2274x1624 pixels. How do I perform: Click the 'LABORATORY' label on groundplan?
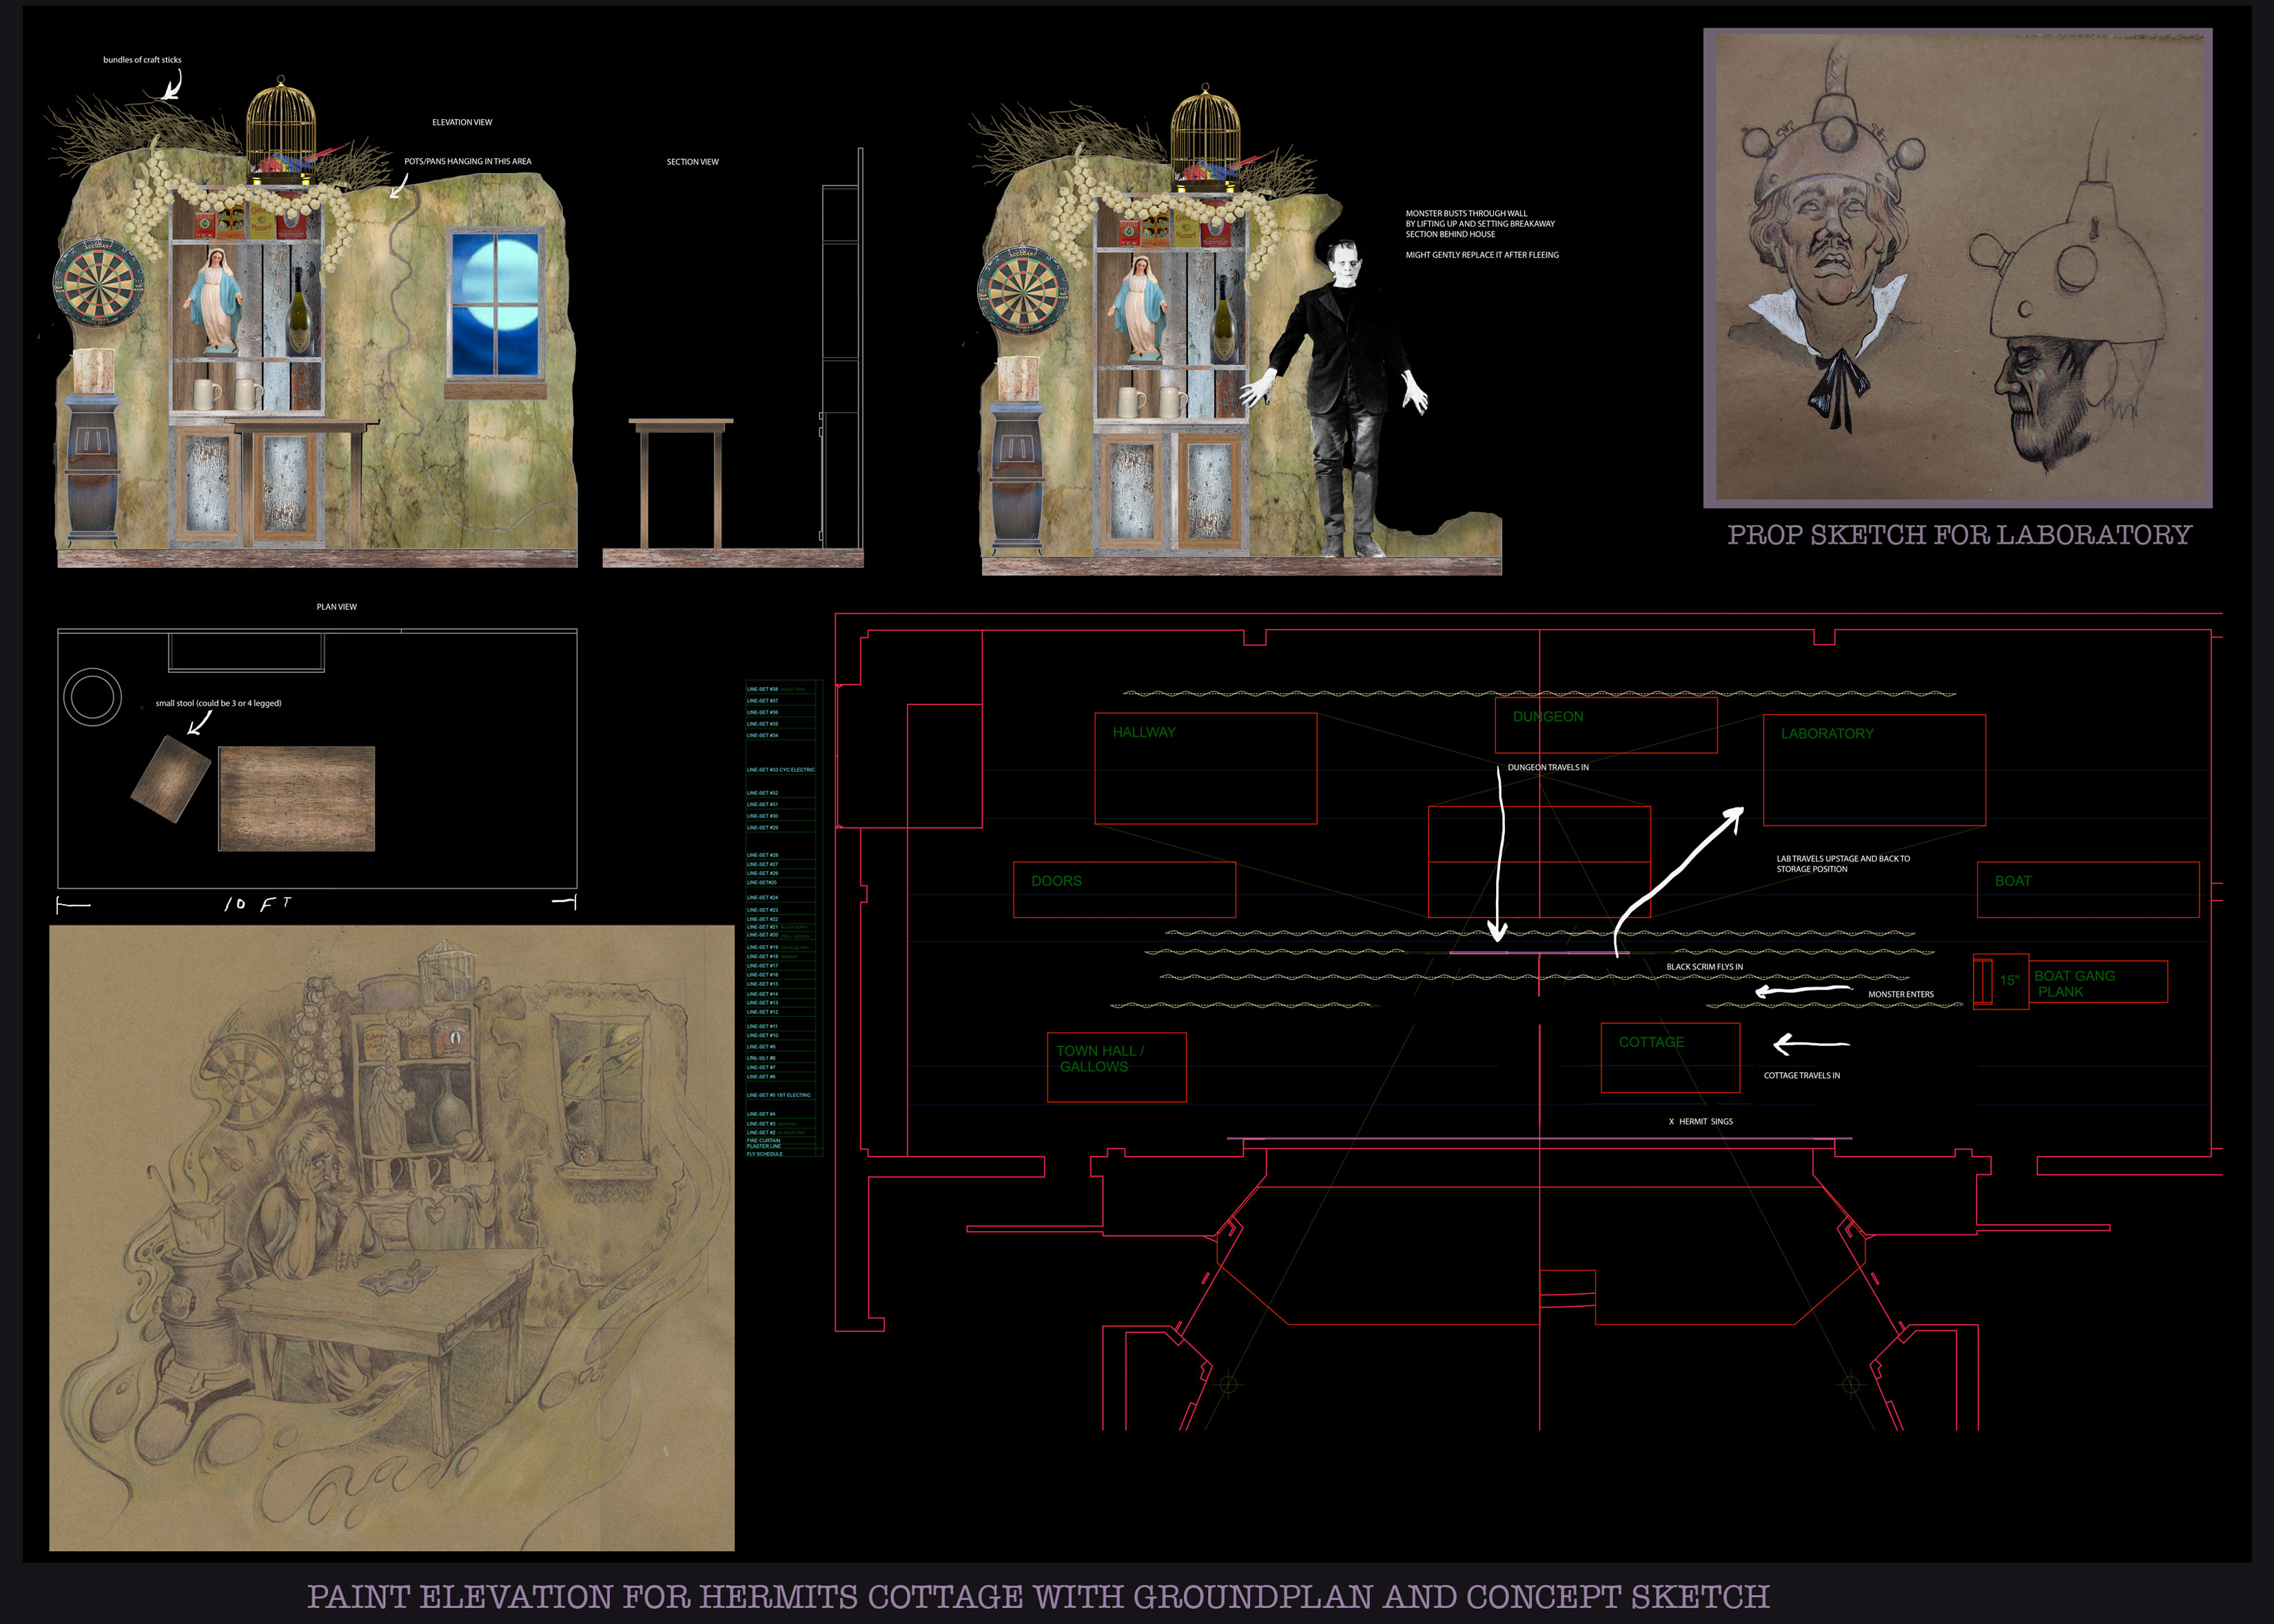[1827, 733]
